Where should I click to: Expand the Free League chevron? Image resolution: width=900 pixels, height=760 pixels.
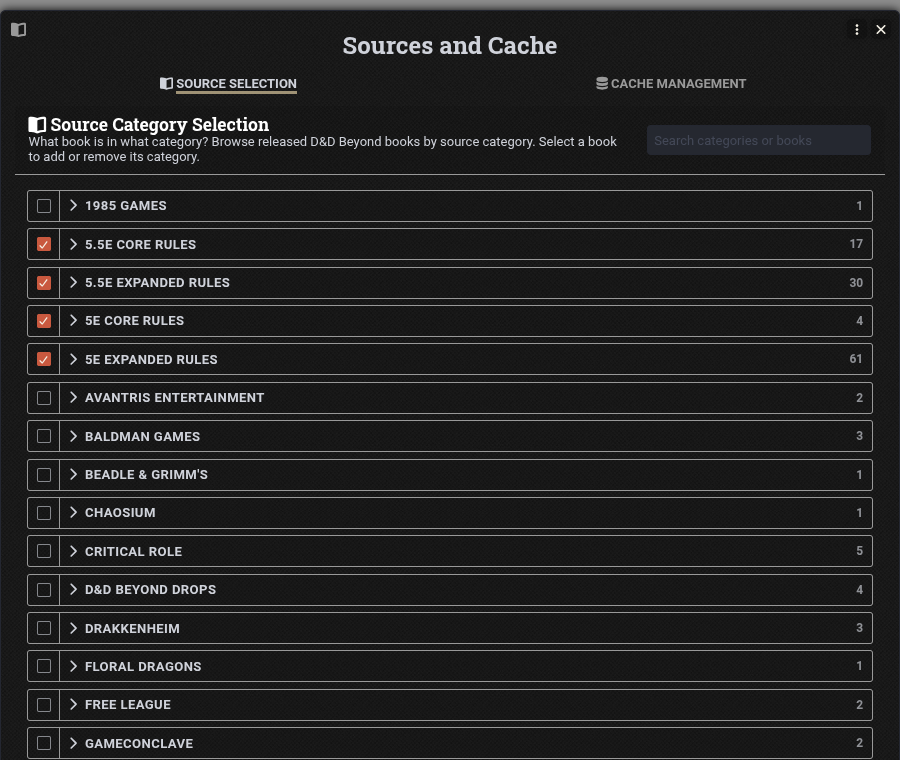point(73,704)
